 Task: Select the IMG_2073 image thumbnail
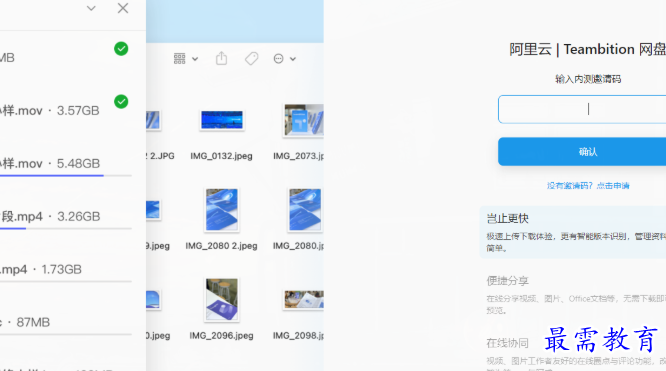(304, 120)
